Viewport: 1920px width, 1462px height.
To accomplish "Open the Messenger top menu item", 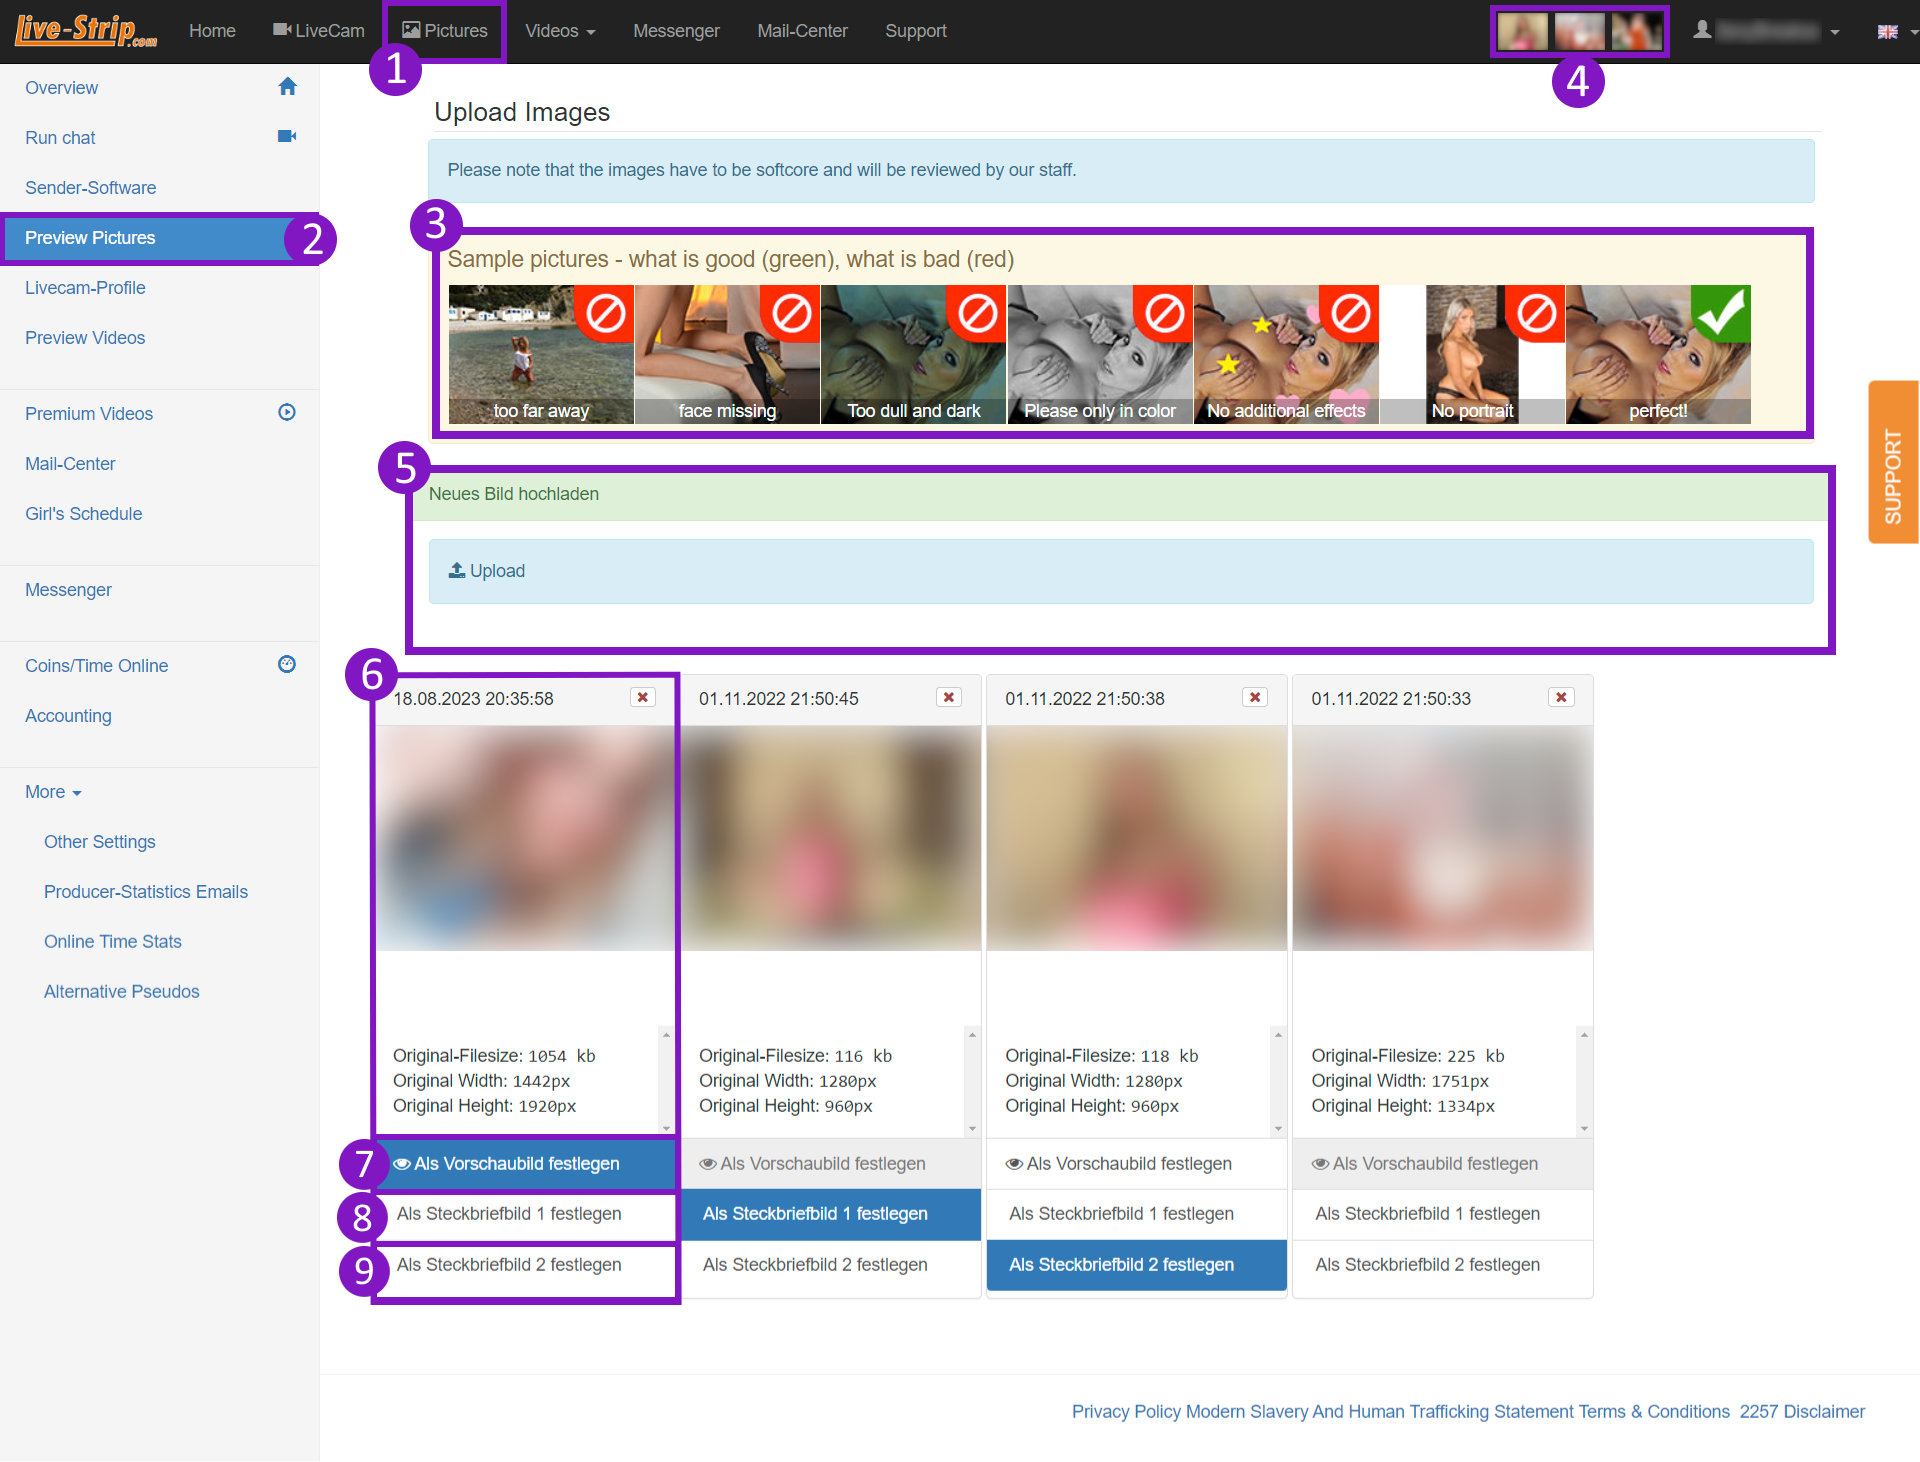I will (x=676, y=31).
